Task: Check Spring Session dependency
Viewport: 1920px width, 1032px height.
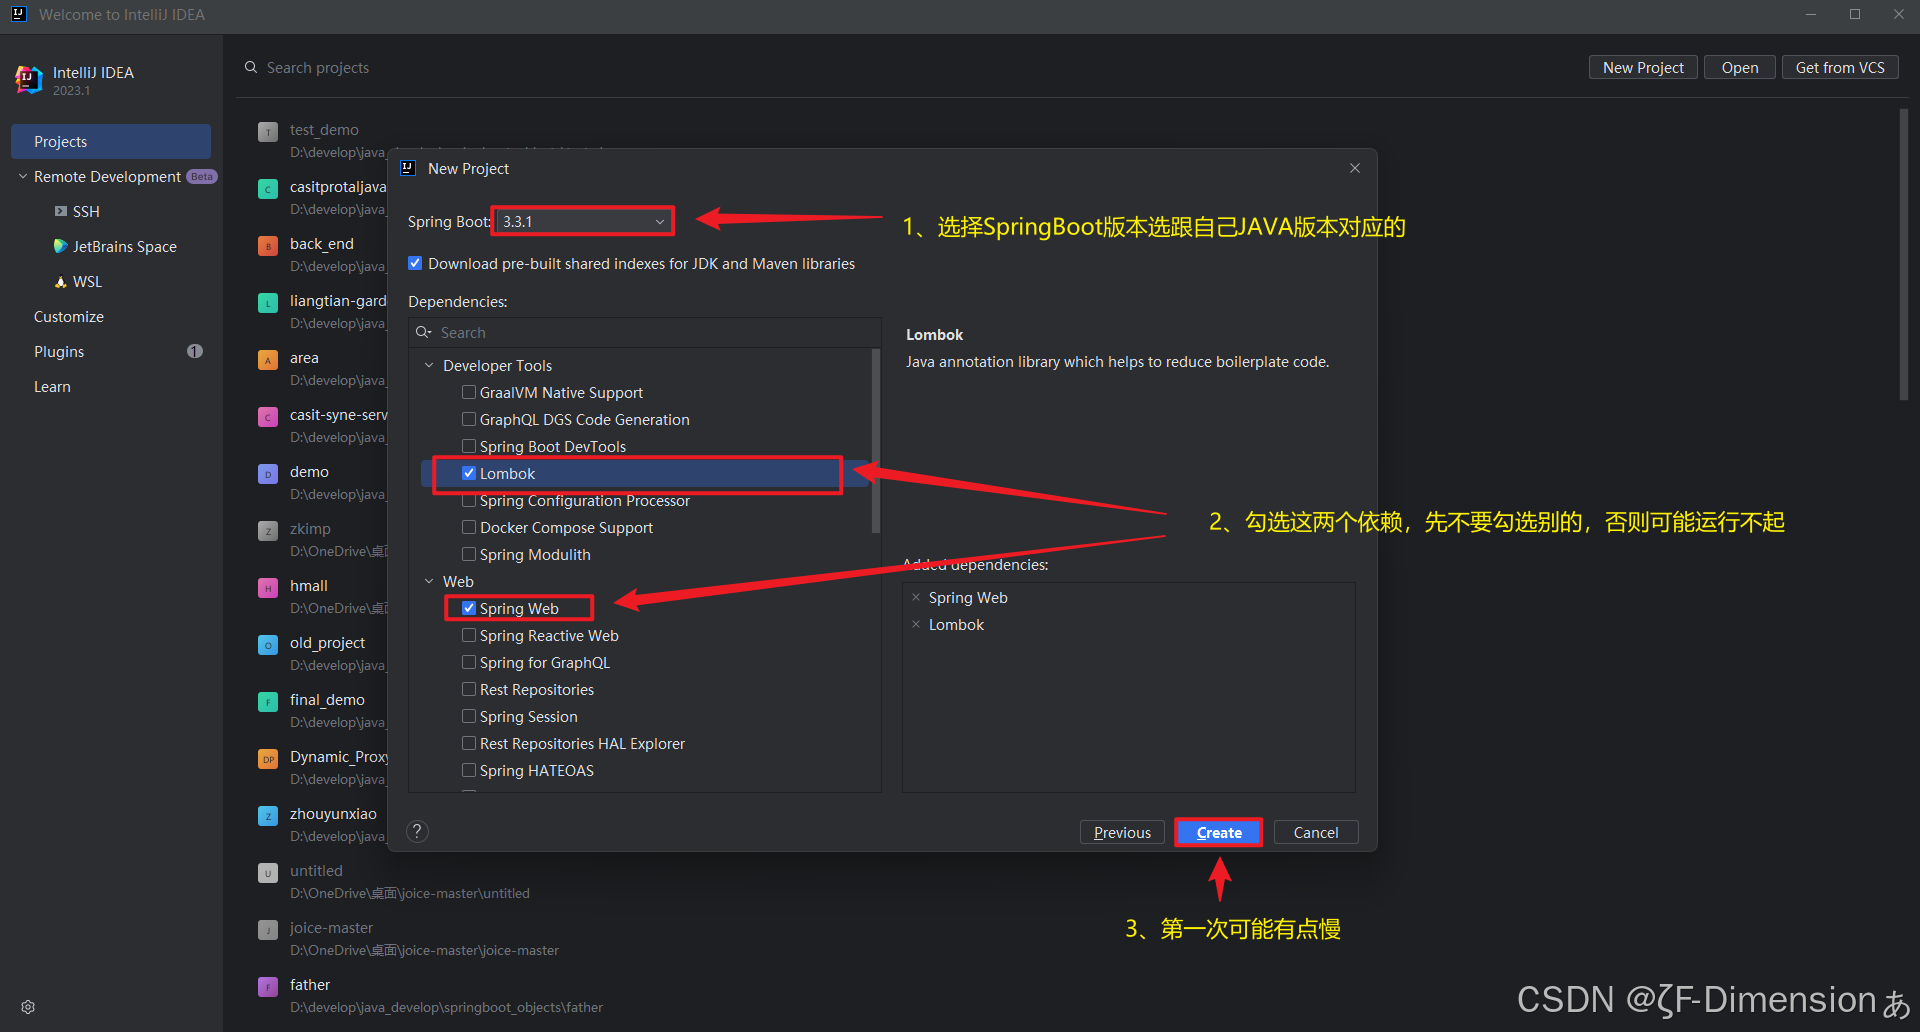Action: [x=469, y=716]
